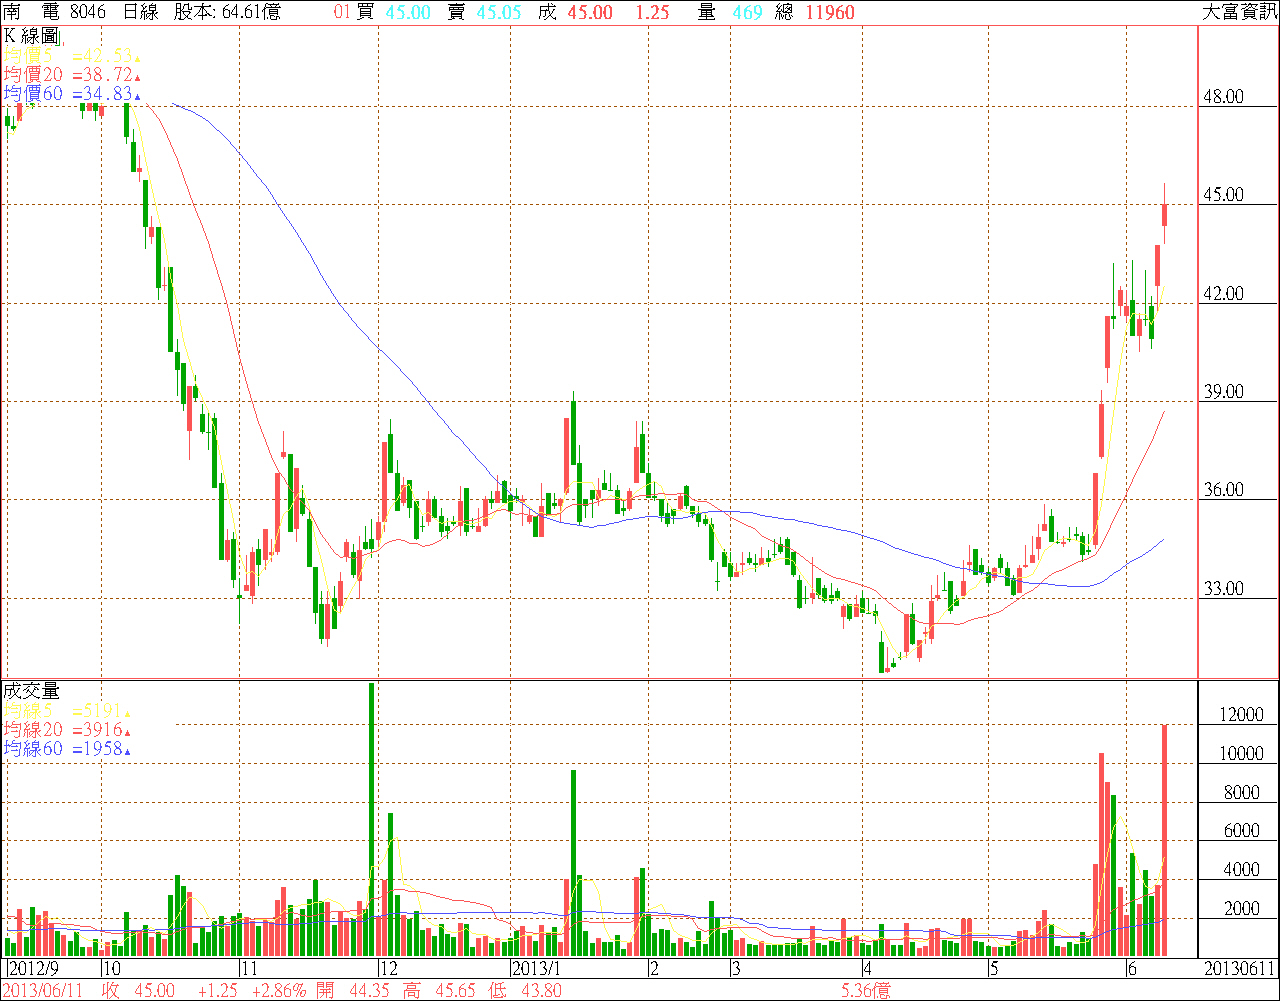This screenshot has width=1280, height=1001.
Task: Click the 大富資訊 brand label
Action: (1238, 12)
